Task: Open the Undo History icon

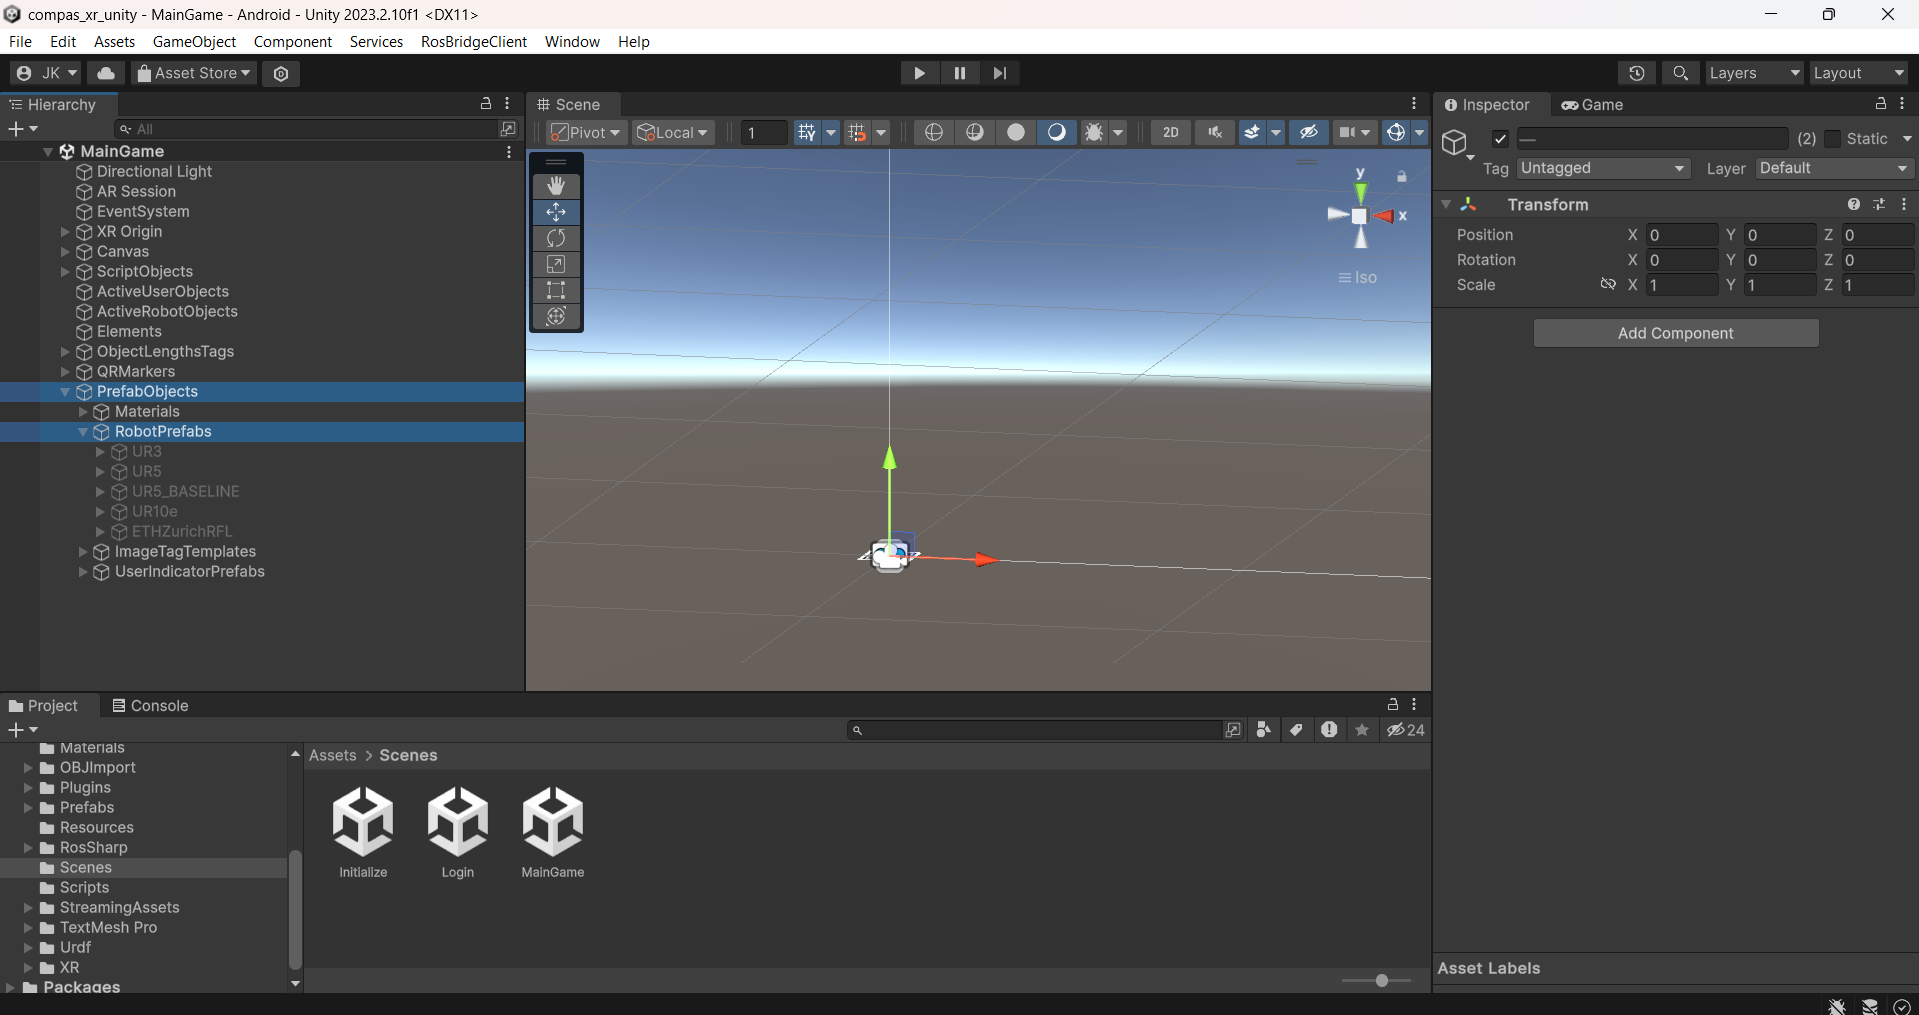Action: pos(1637,73)
